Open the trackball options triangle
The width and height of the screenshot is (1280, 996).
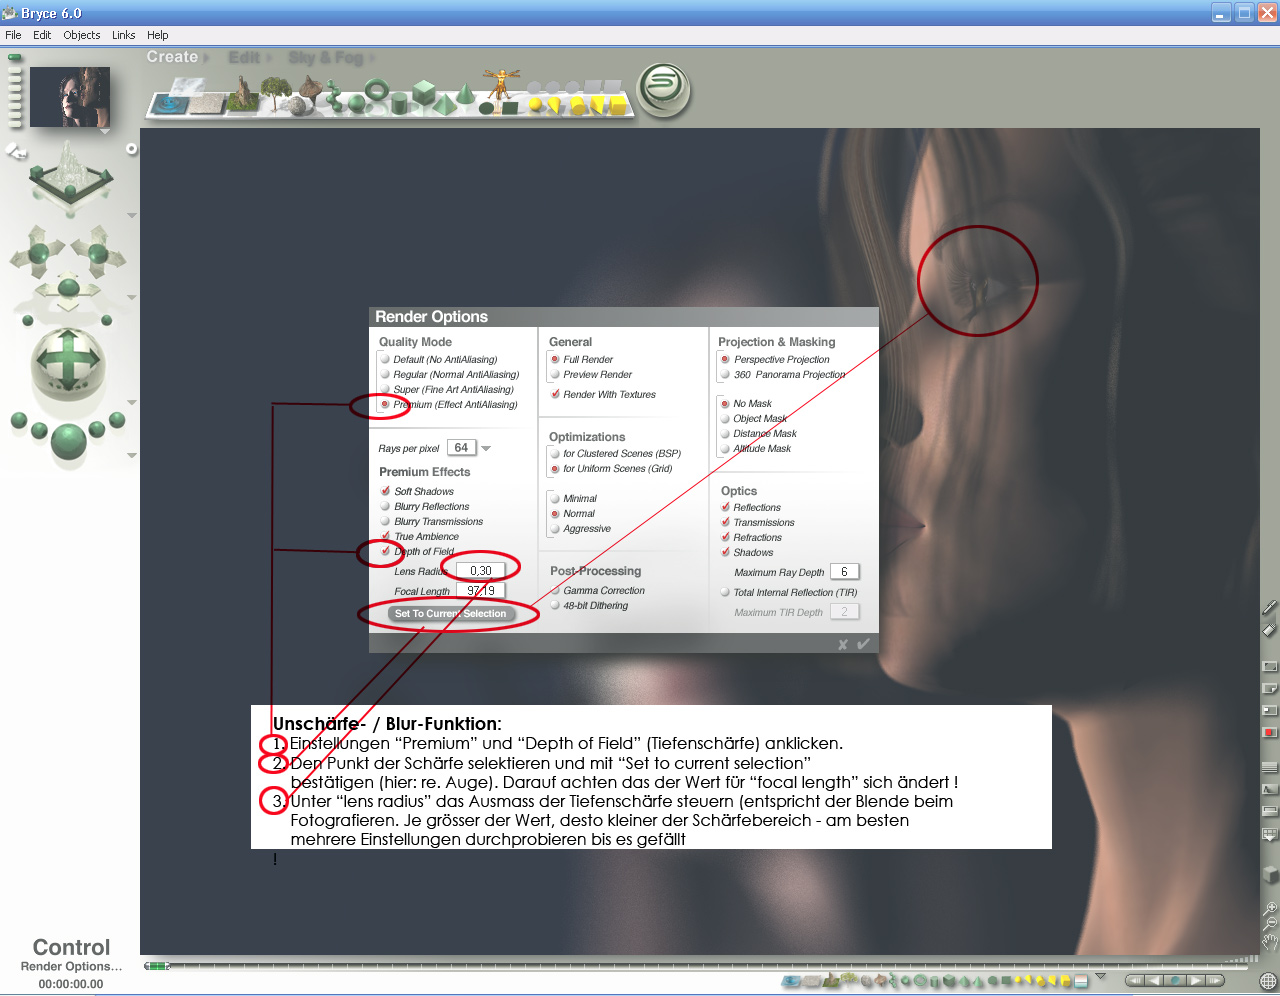(x=132, y=403)
